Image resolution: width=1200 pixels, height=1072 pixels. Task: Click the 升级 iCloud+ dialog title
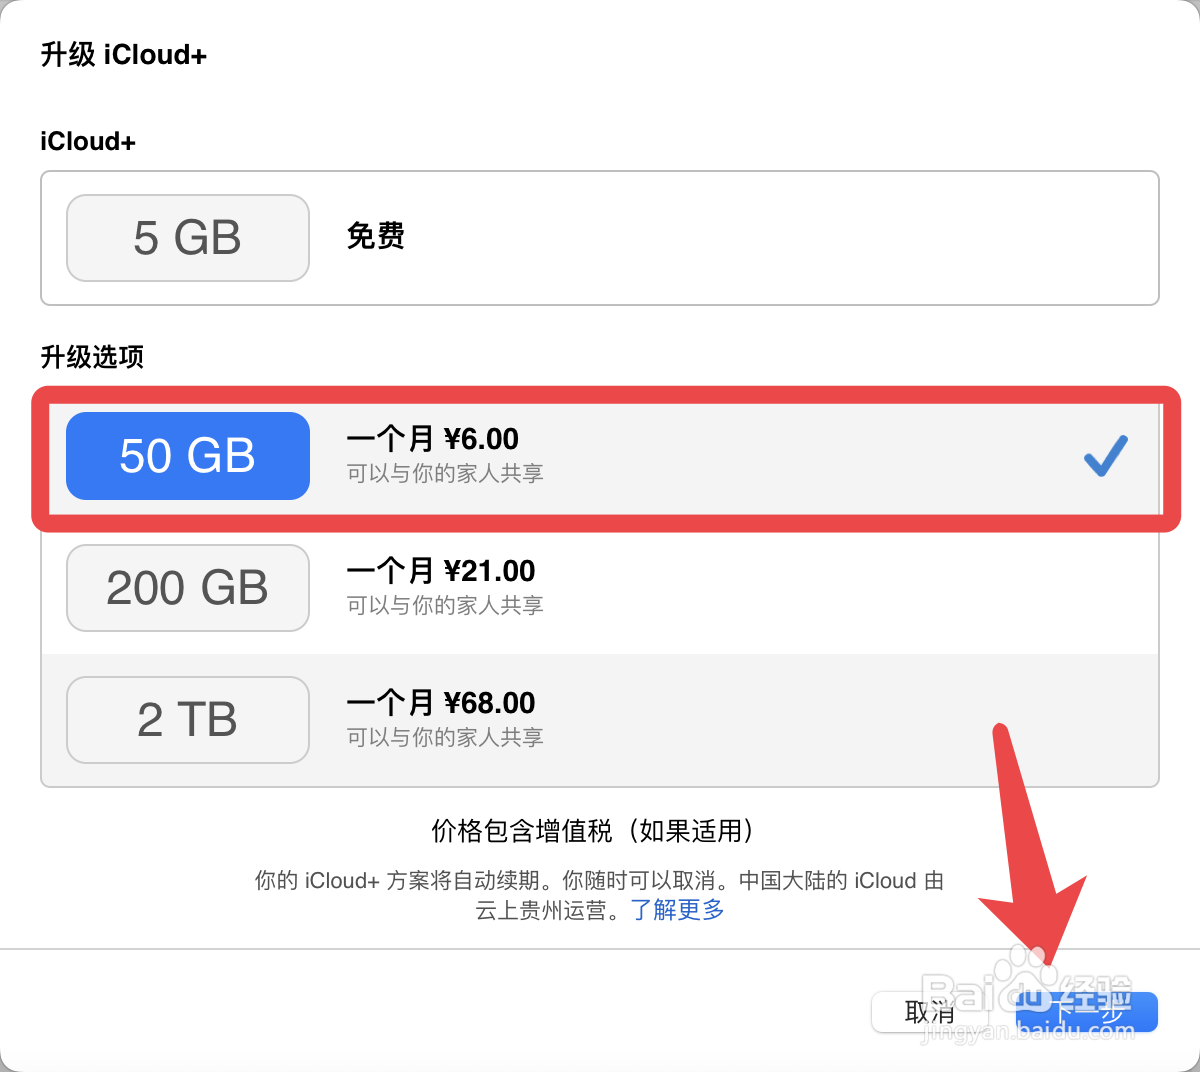tap(124, 55)
